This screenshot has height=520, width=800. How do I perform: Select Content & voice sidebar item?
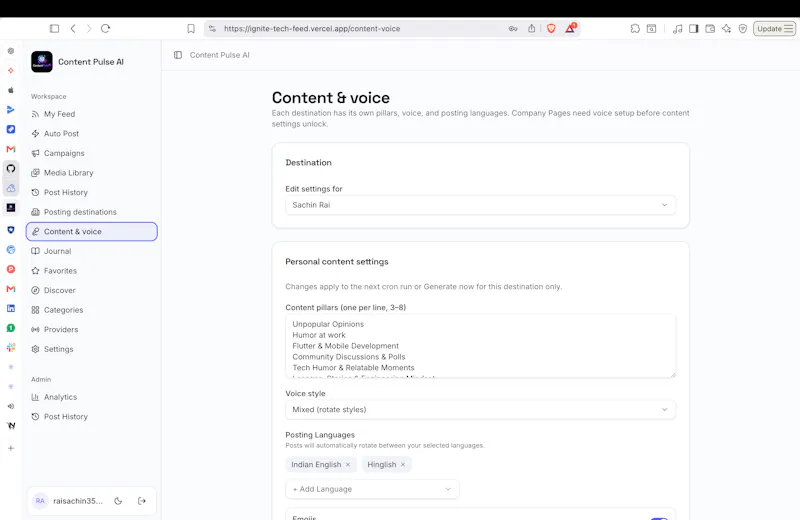[92, 232]
